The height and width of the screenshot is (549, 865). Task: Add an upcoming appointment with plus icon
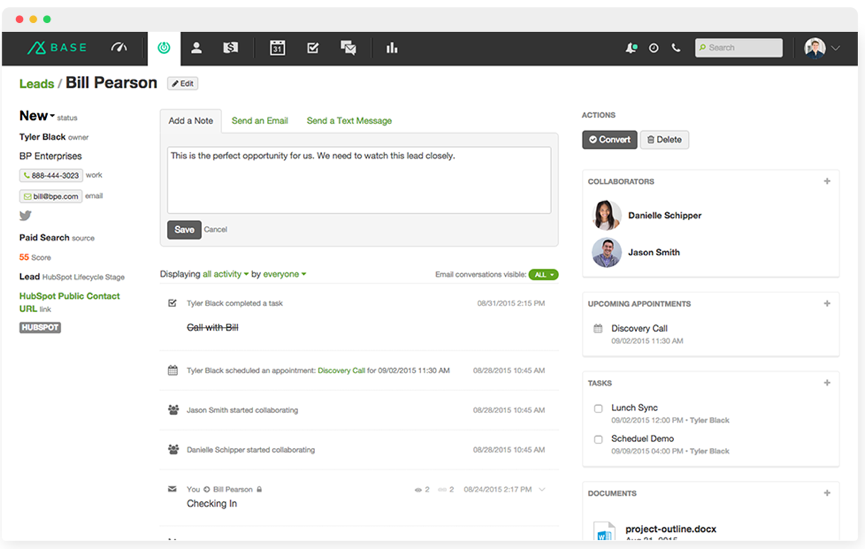click(x=827, y=303)
